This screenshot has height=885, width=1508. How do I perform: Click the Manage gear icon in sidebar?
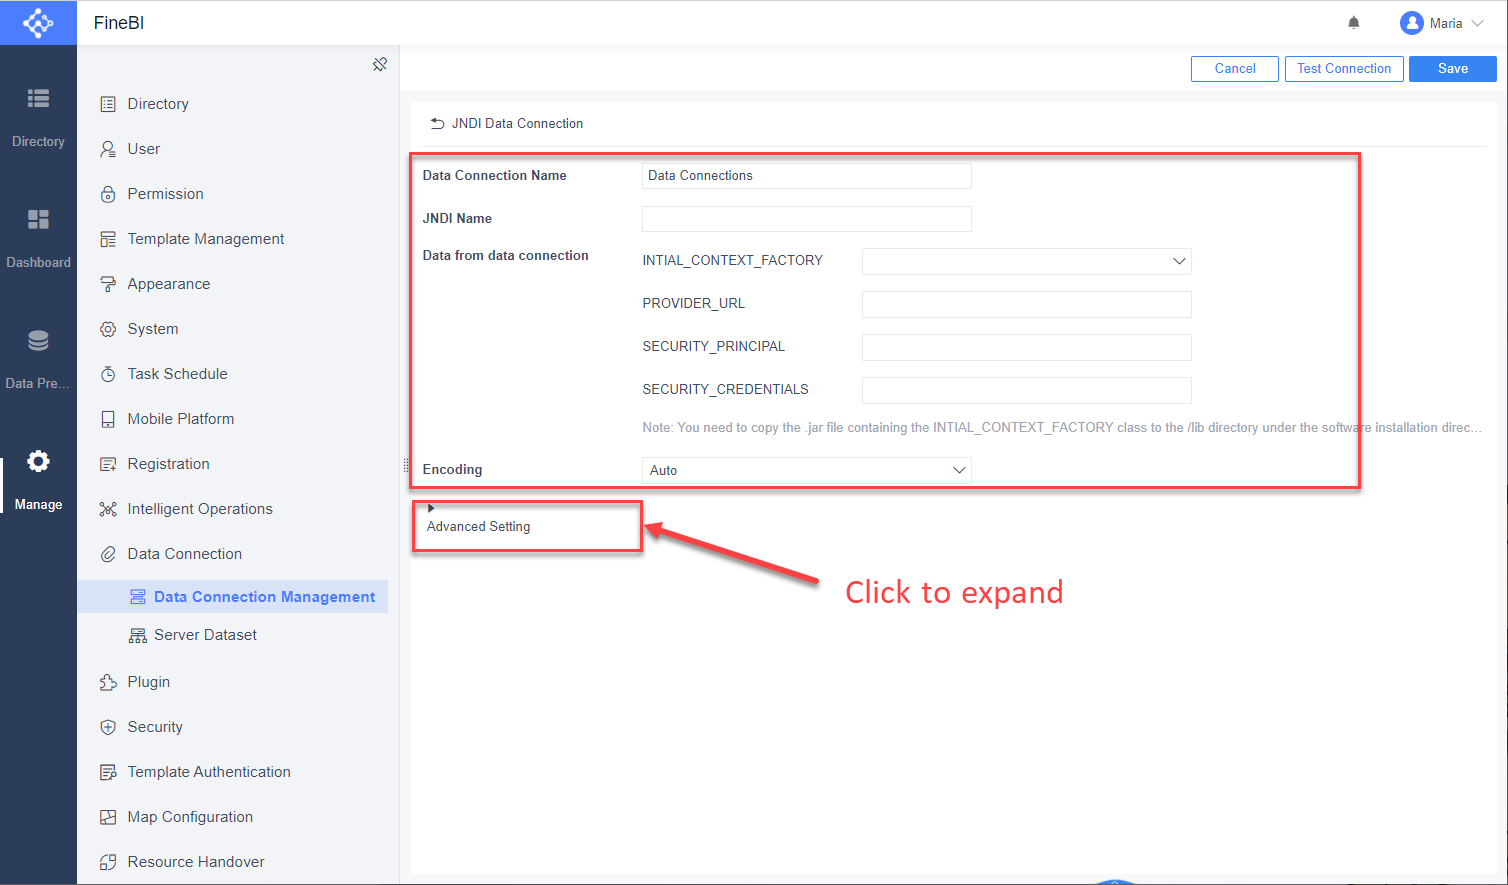[x=38, y=460]
